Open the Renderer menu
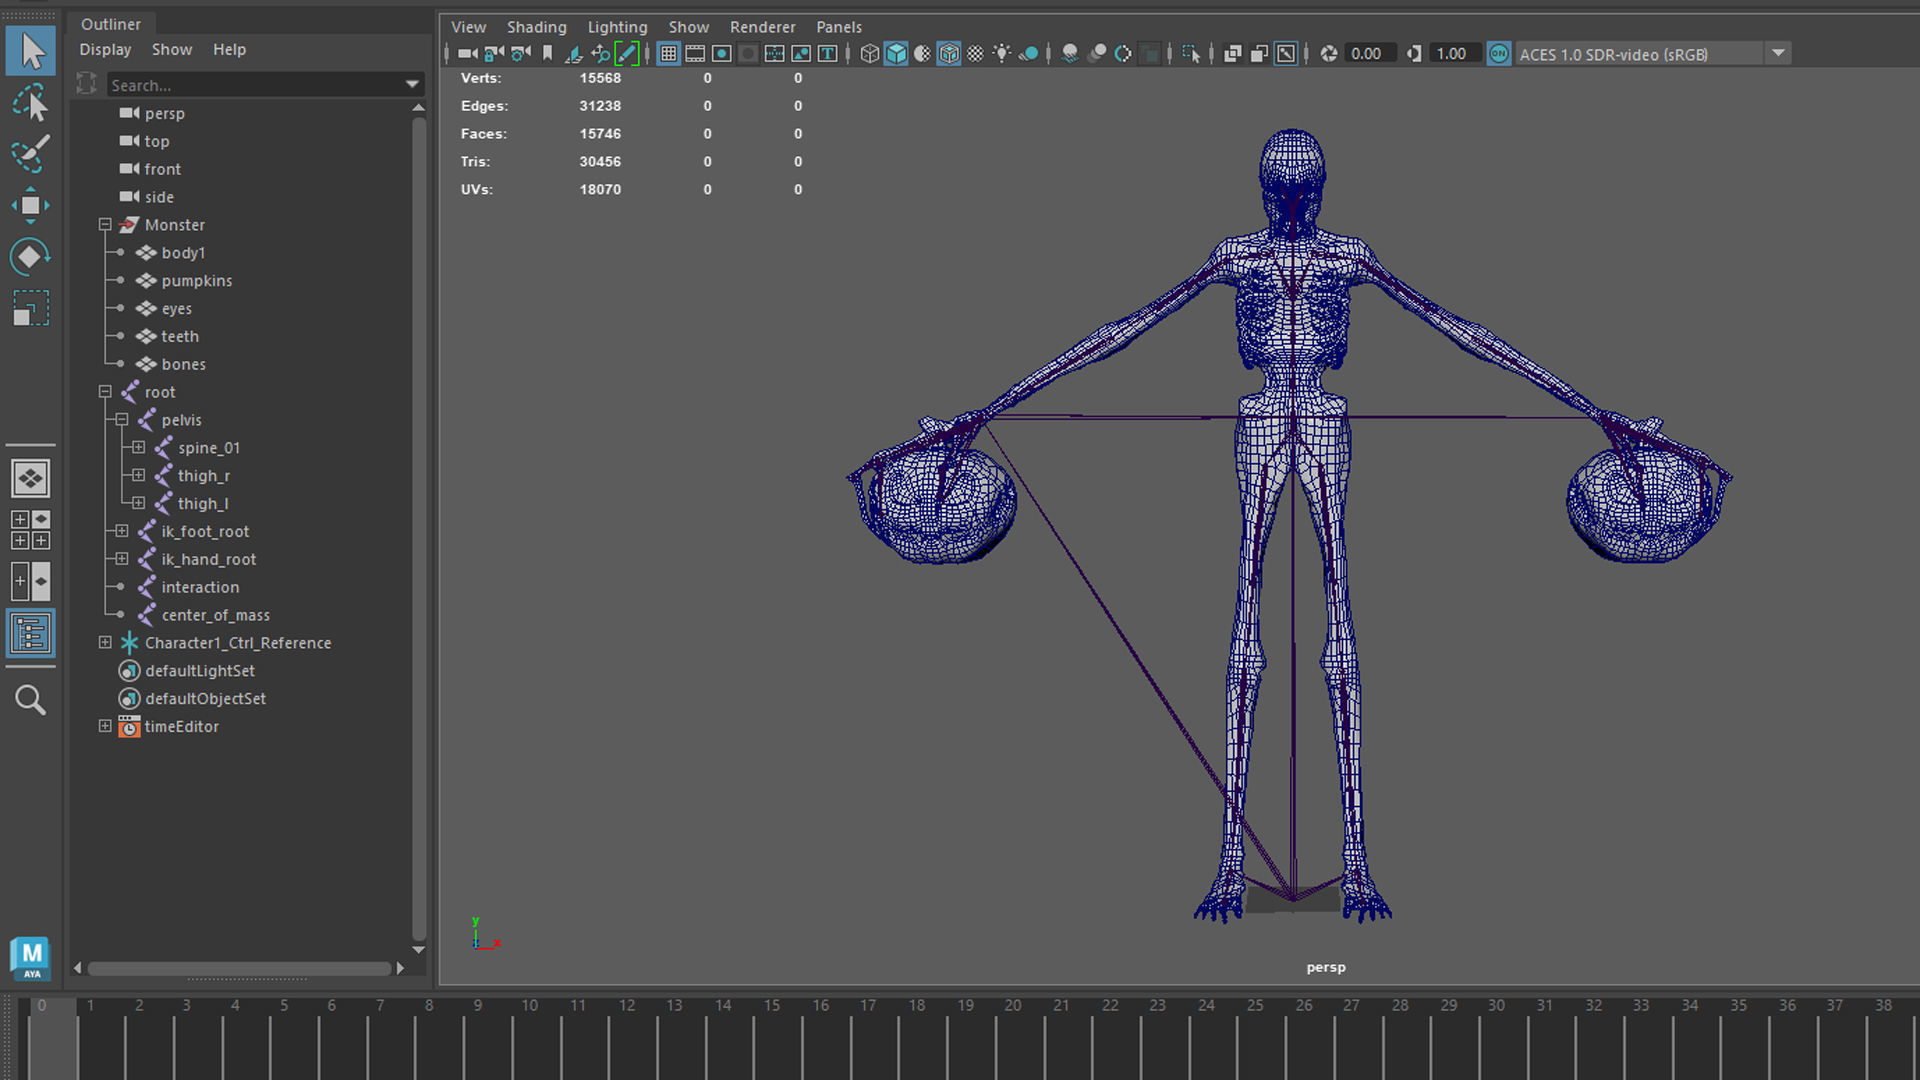The width and height of the screenshot is (1920, 1080). coord(762,27)
